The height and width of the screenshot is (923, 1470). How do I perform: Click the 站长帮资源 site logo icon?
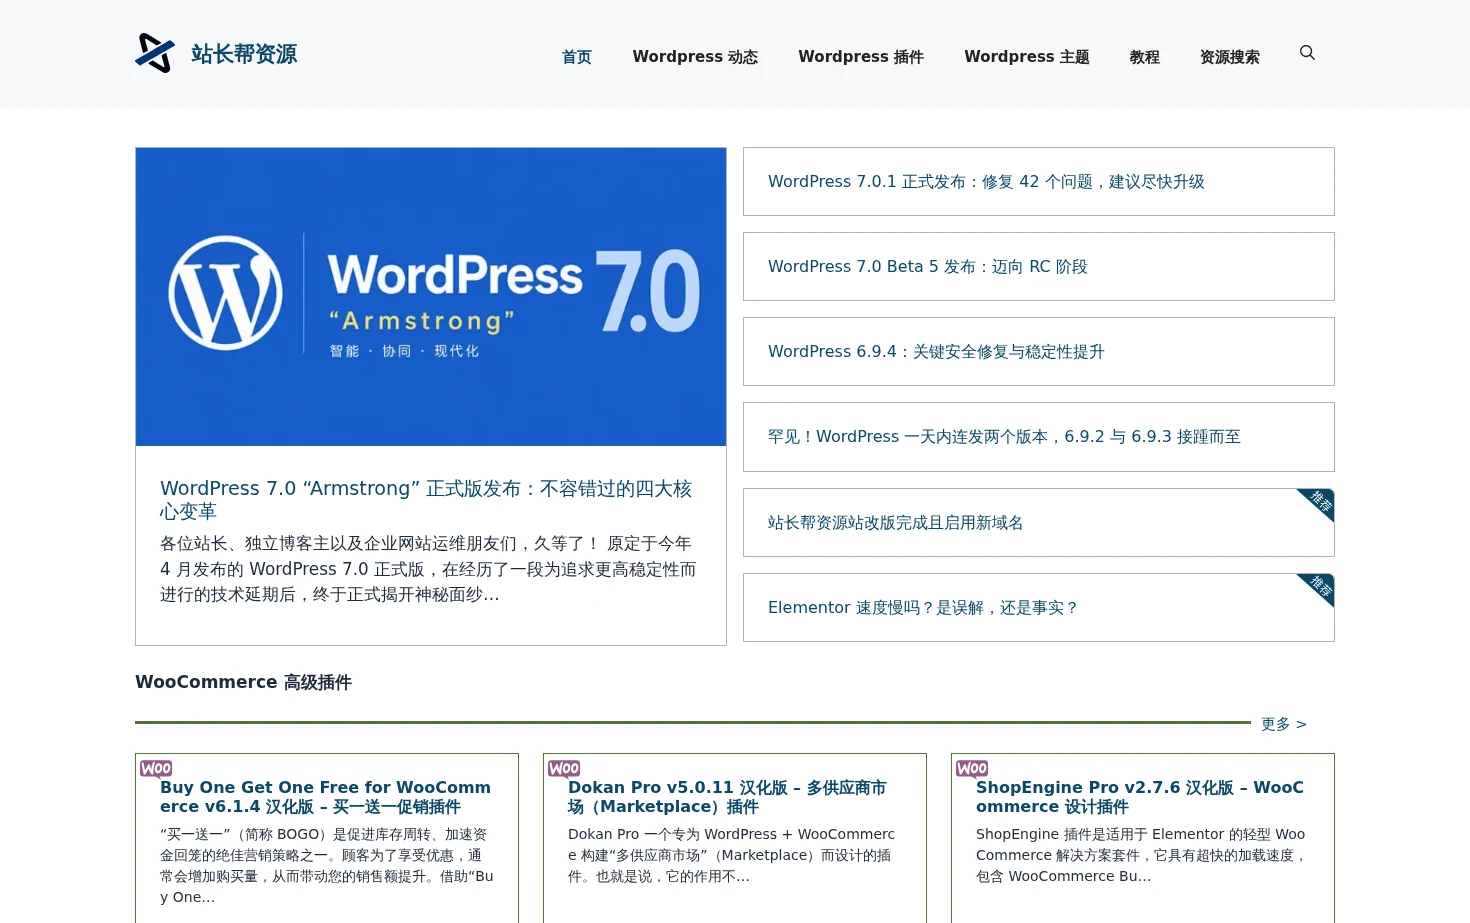[x=155, y=53]
